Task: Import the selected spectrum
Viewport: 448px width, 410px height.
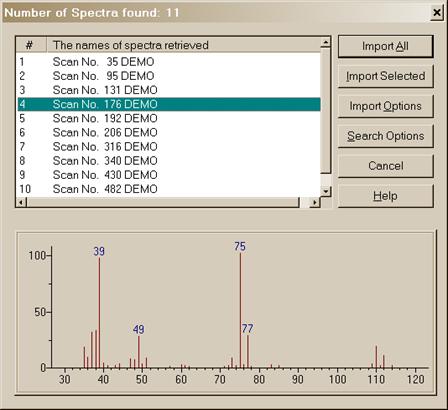Action: coord(386,76)
